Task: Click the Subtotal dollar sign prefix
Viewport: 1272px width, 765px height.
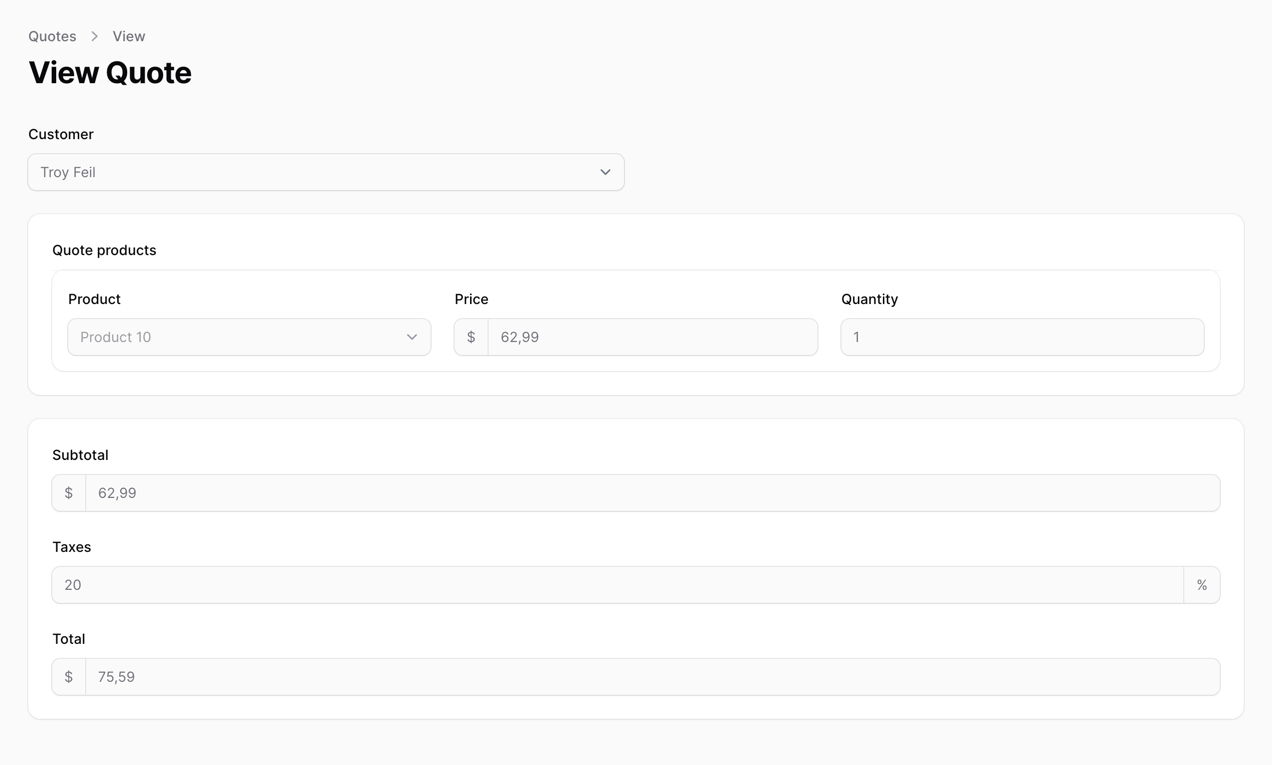Action: click(69, 493)
